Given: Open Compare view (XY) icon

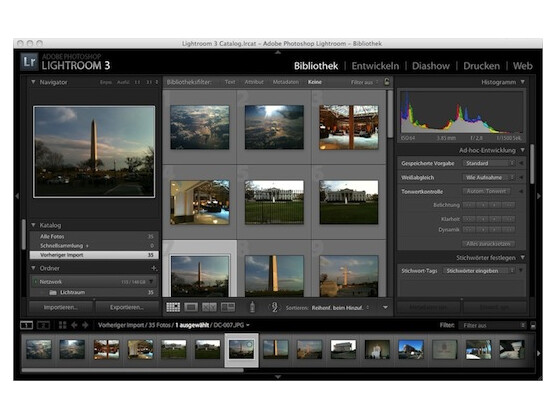Looking at the screenshot, I should (x=209, y=307).
